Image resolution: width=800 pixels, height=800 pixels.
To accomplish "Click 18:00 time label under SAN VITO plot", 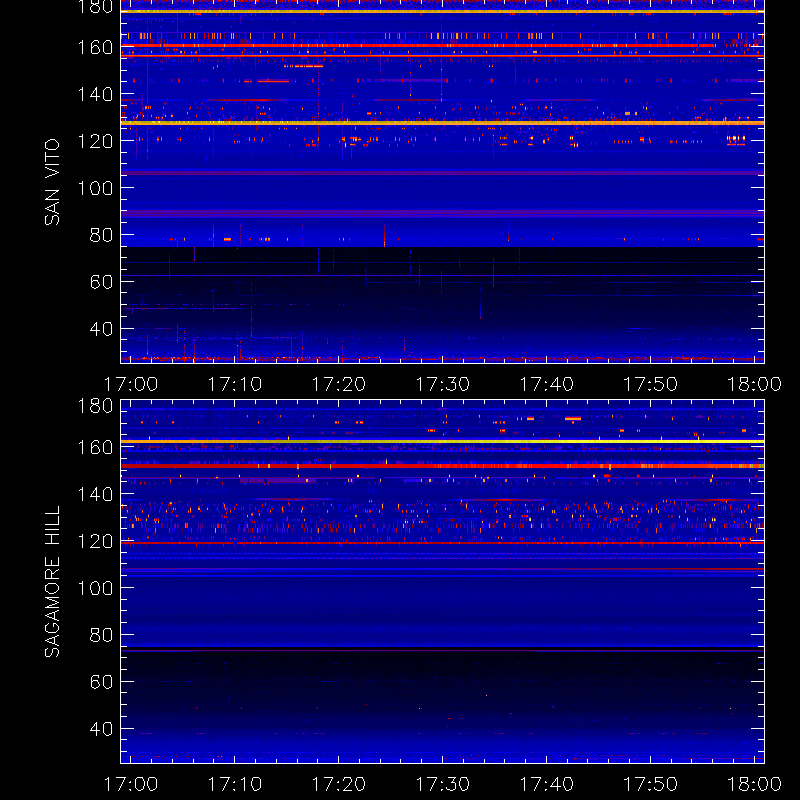I will [x=754, y=384].
